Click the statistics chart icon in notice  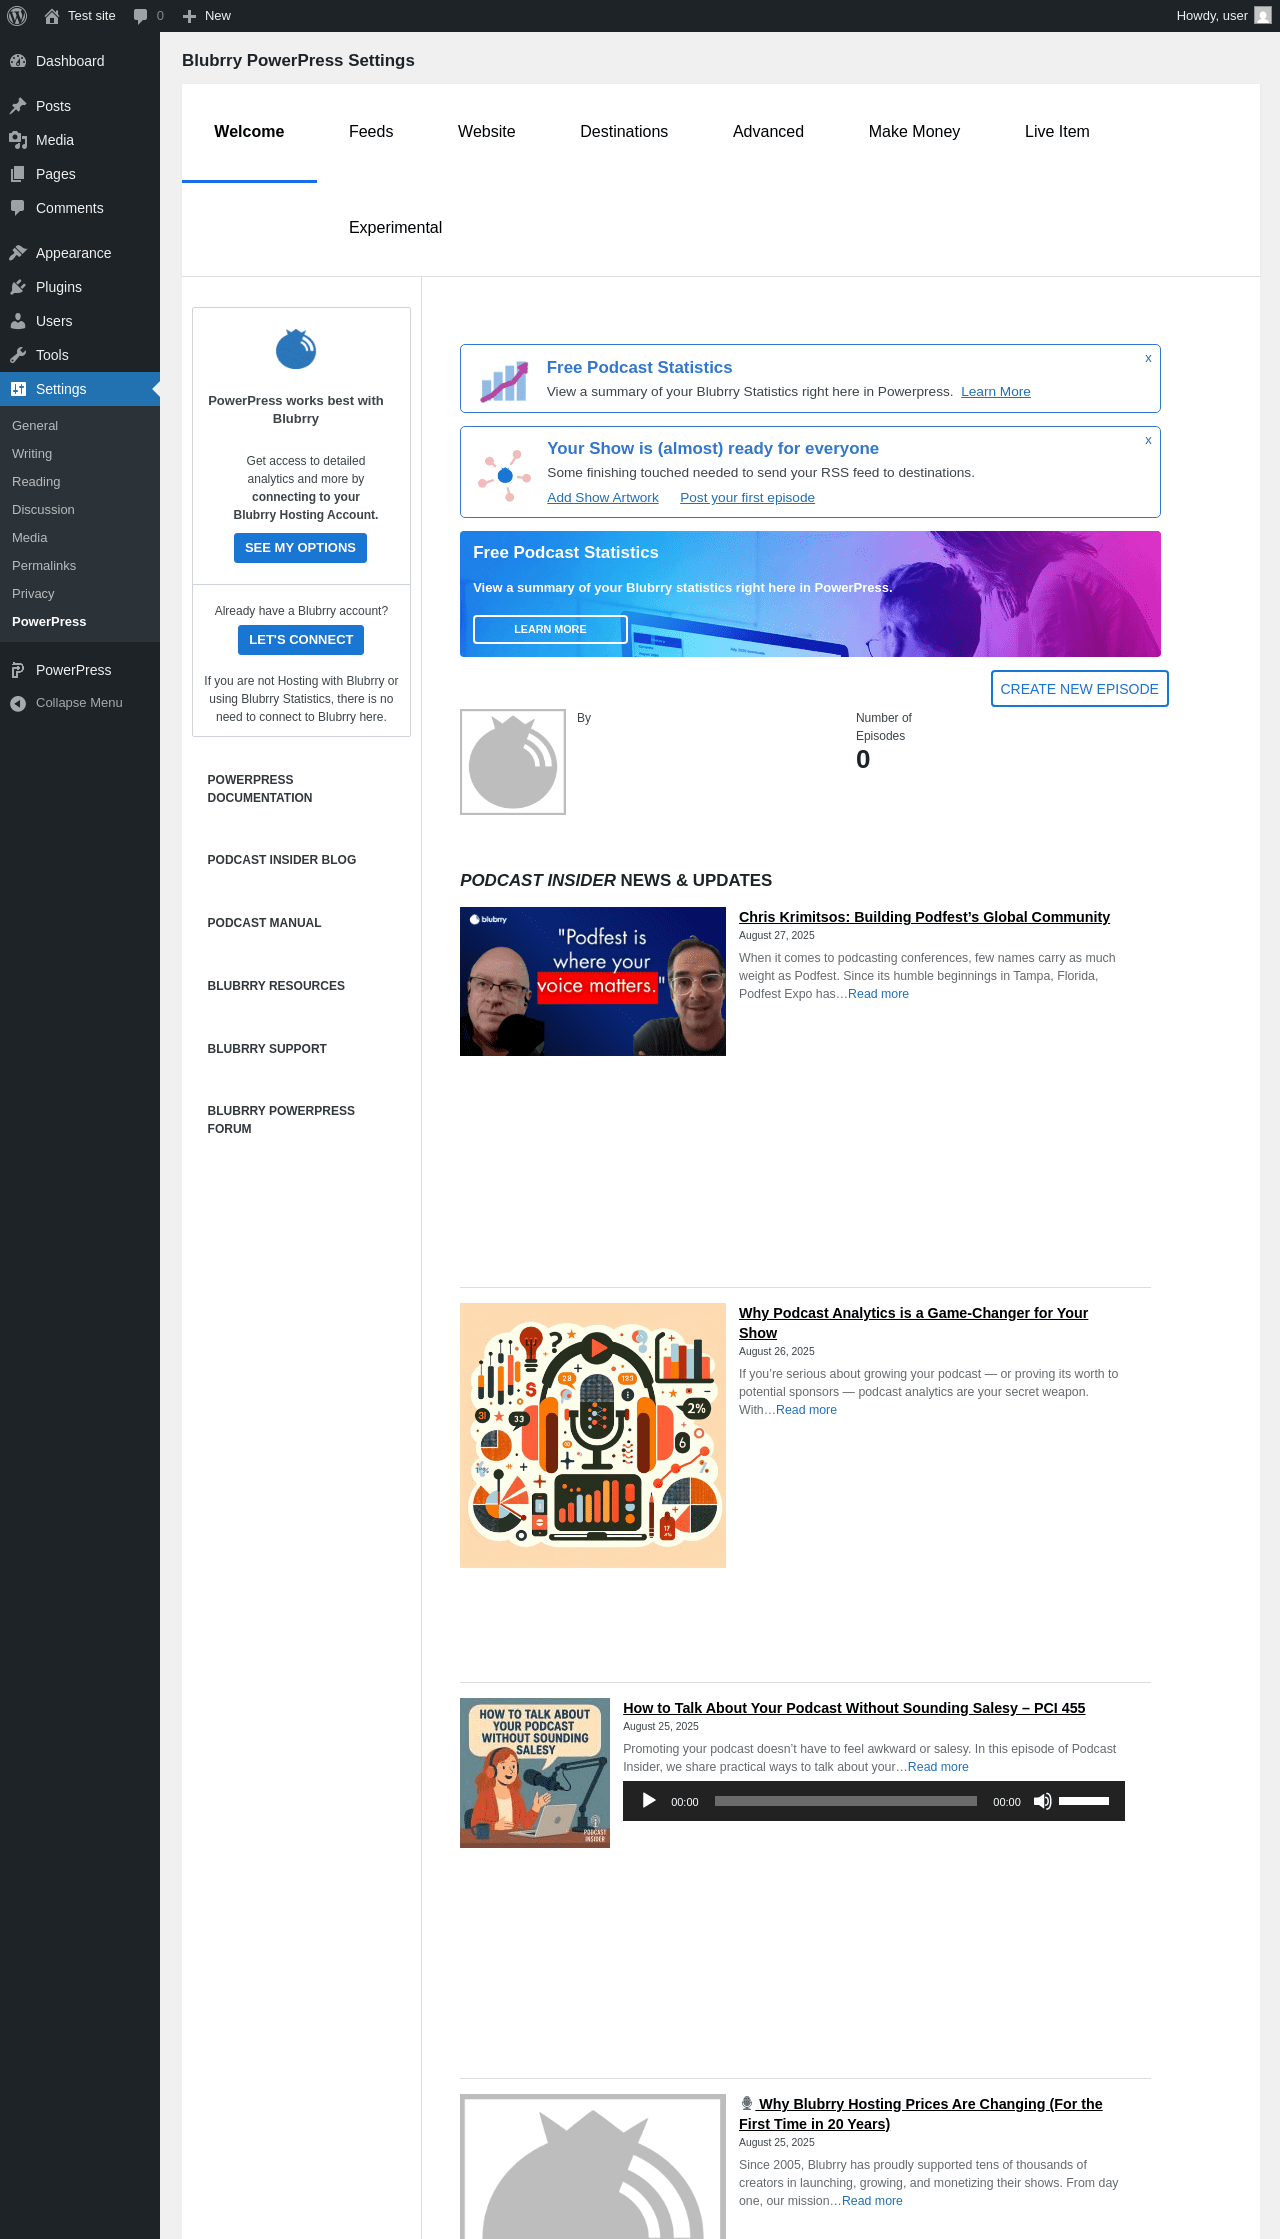click(x=504, y=381)
